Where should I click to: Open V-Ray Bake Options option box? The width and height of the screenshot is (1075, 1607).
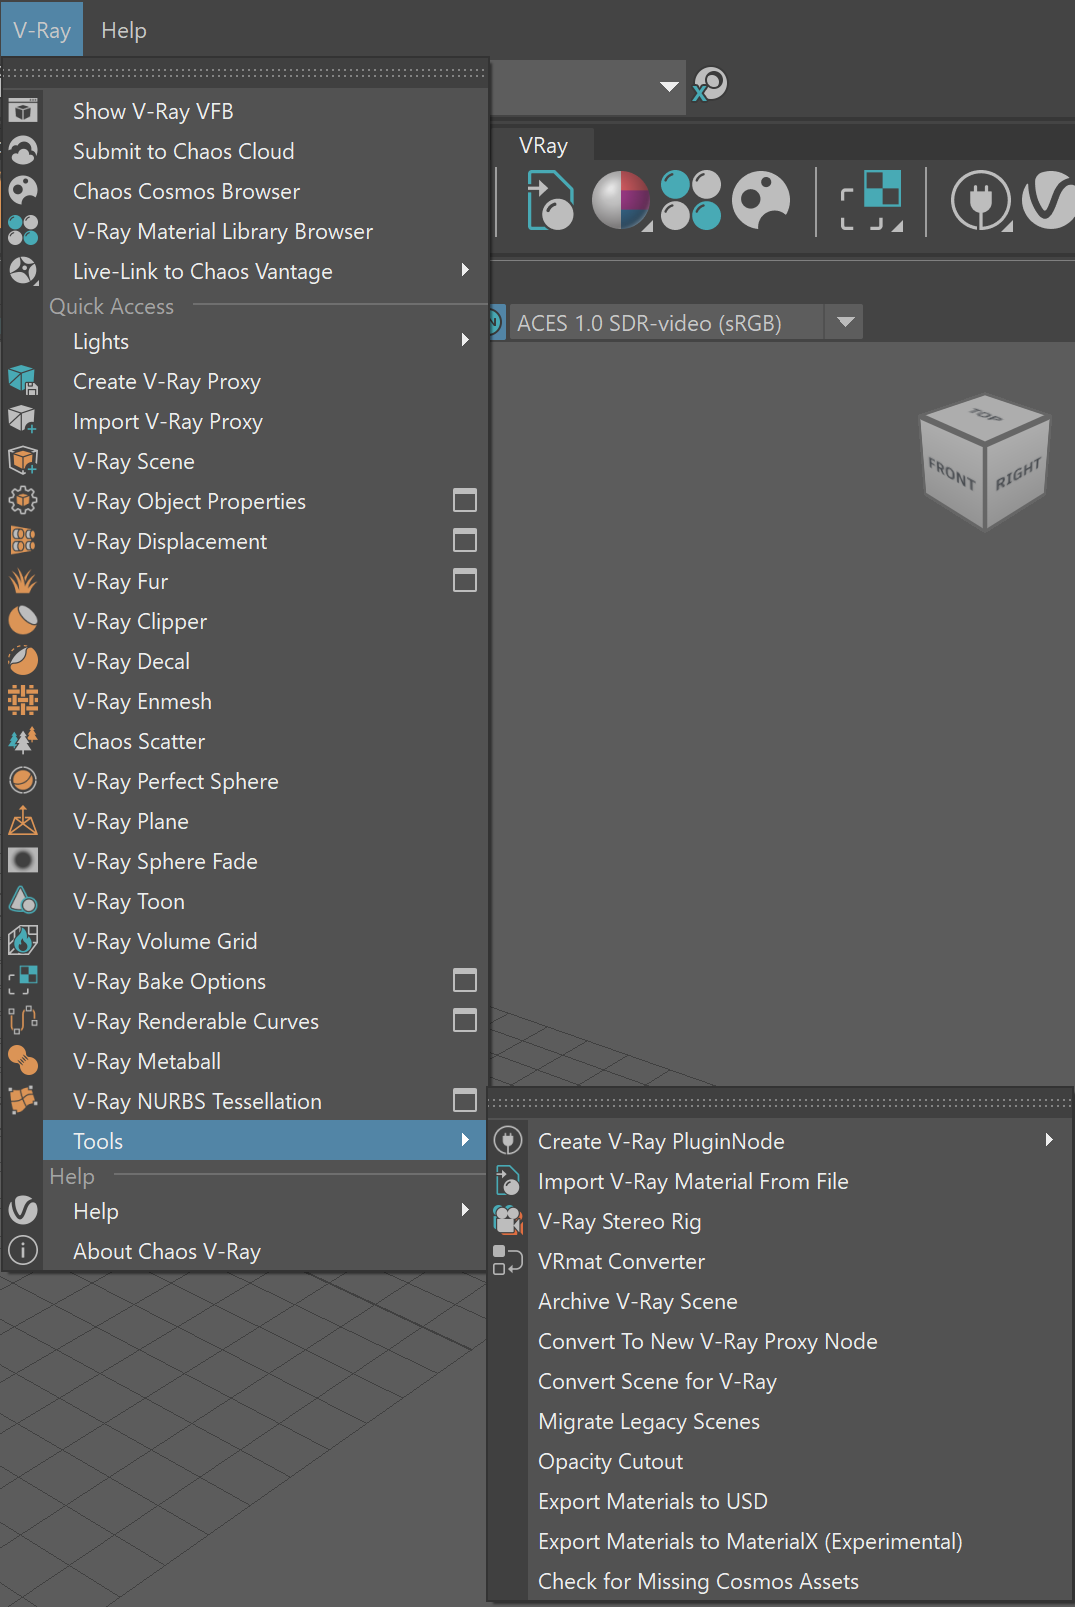point(465,980)
